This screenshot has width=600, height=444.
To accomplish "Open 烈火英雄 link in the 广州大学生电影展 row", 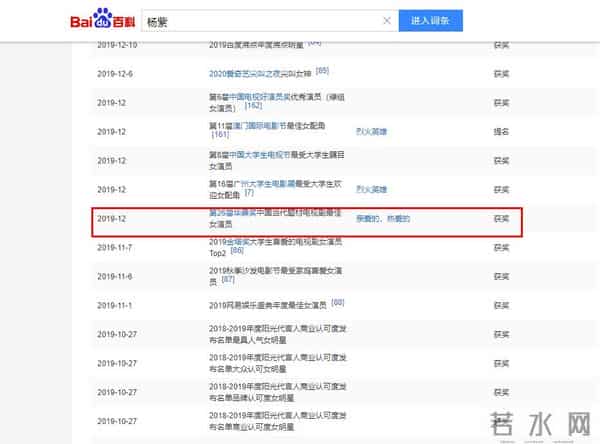I will pyautogui.click(x=371, y=189).
